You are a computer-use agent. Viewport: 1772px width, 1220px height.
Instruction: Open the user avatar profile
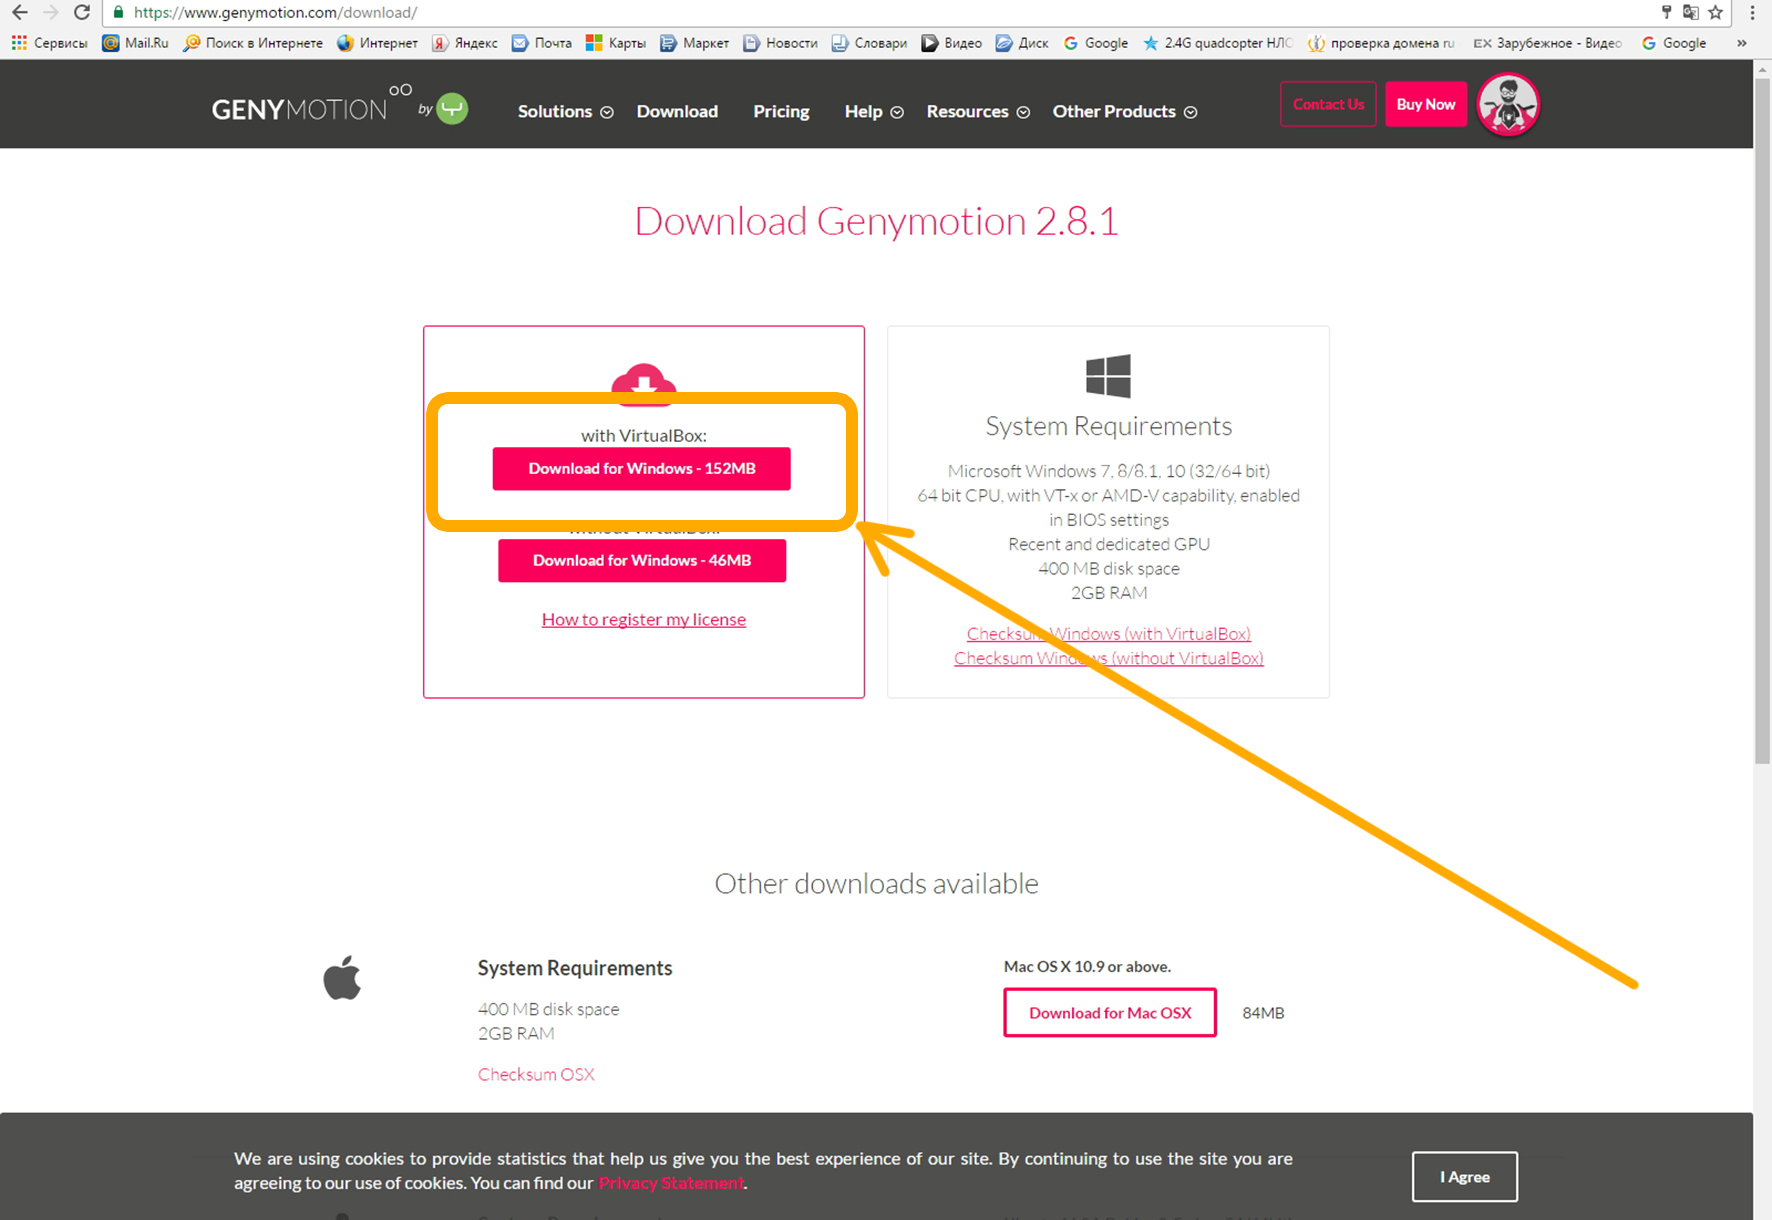pos(1508,104)
